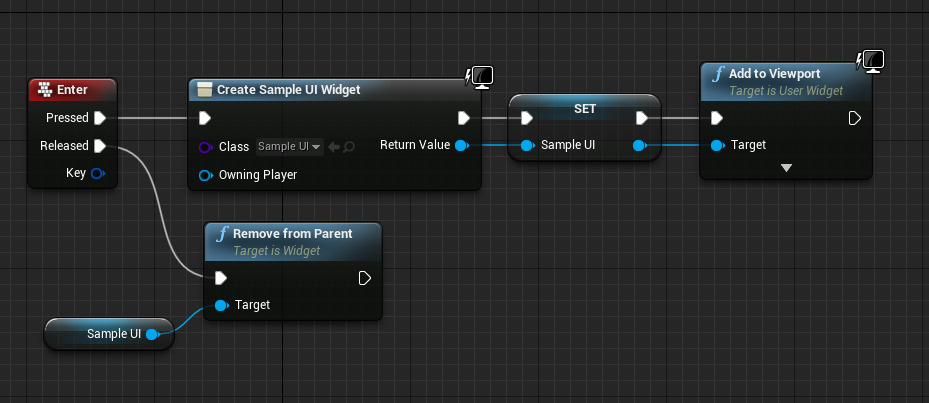Click the SET node output exec pin
This screenshot has width=929, height=403.
[x=642, y=119]
